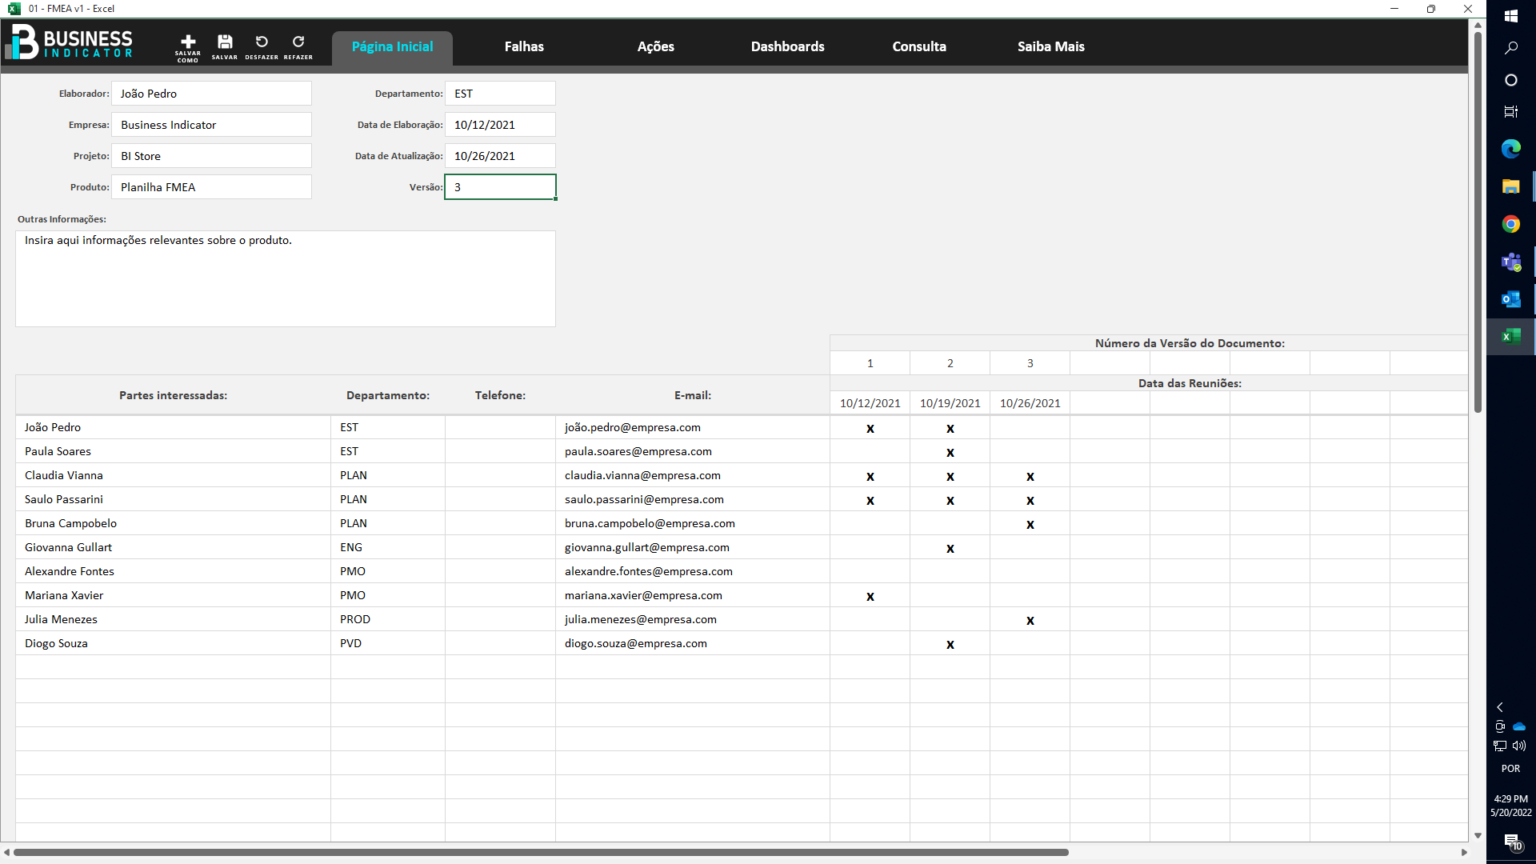The image size is (1536, 864).
Task: Click the horizontal scrollbar at the bottom
Action: tap(540, 853)
